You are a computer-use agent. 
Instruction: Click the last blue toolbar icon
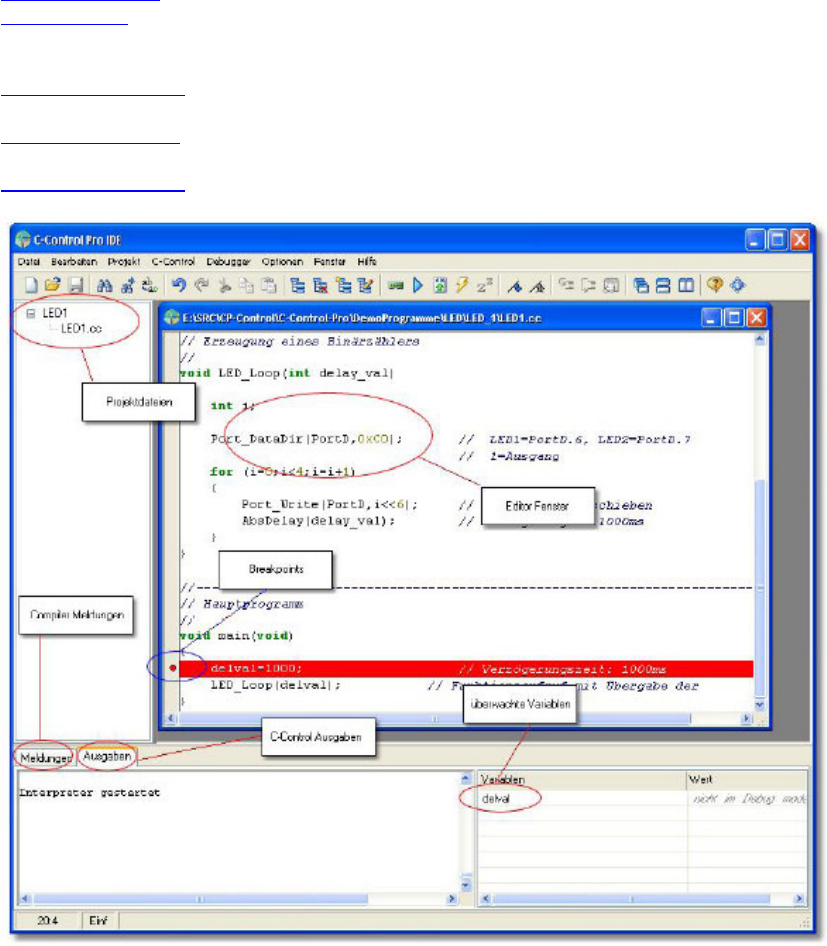(x=738, y=285)
